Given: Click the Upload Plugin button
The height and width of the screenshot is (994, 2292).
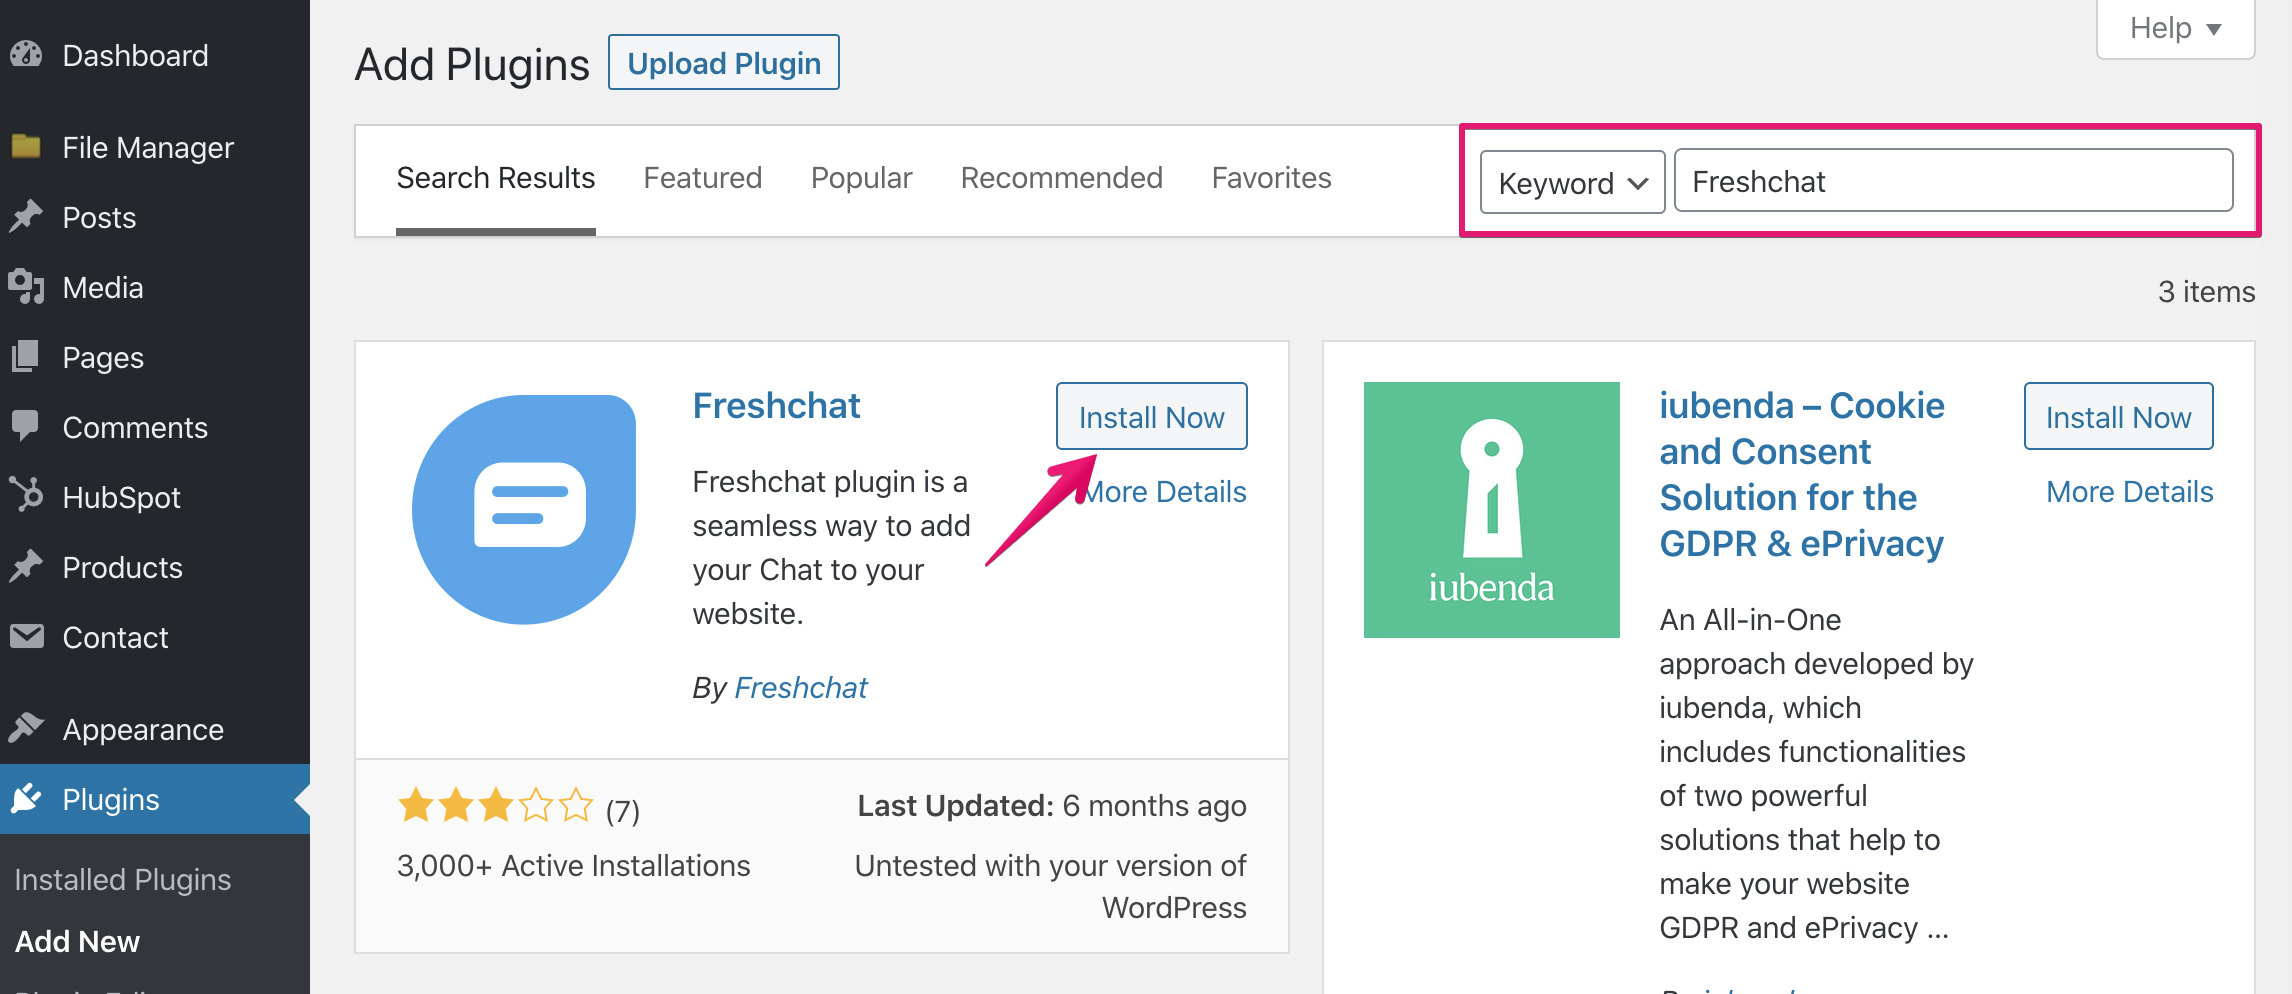Looking at the screenshot, I should (724, 63).
